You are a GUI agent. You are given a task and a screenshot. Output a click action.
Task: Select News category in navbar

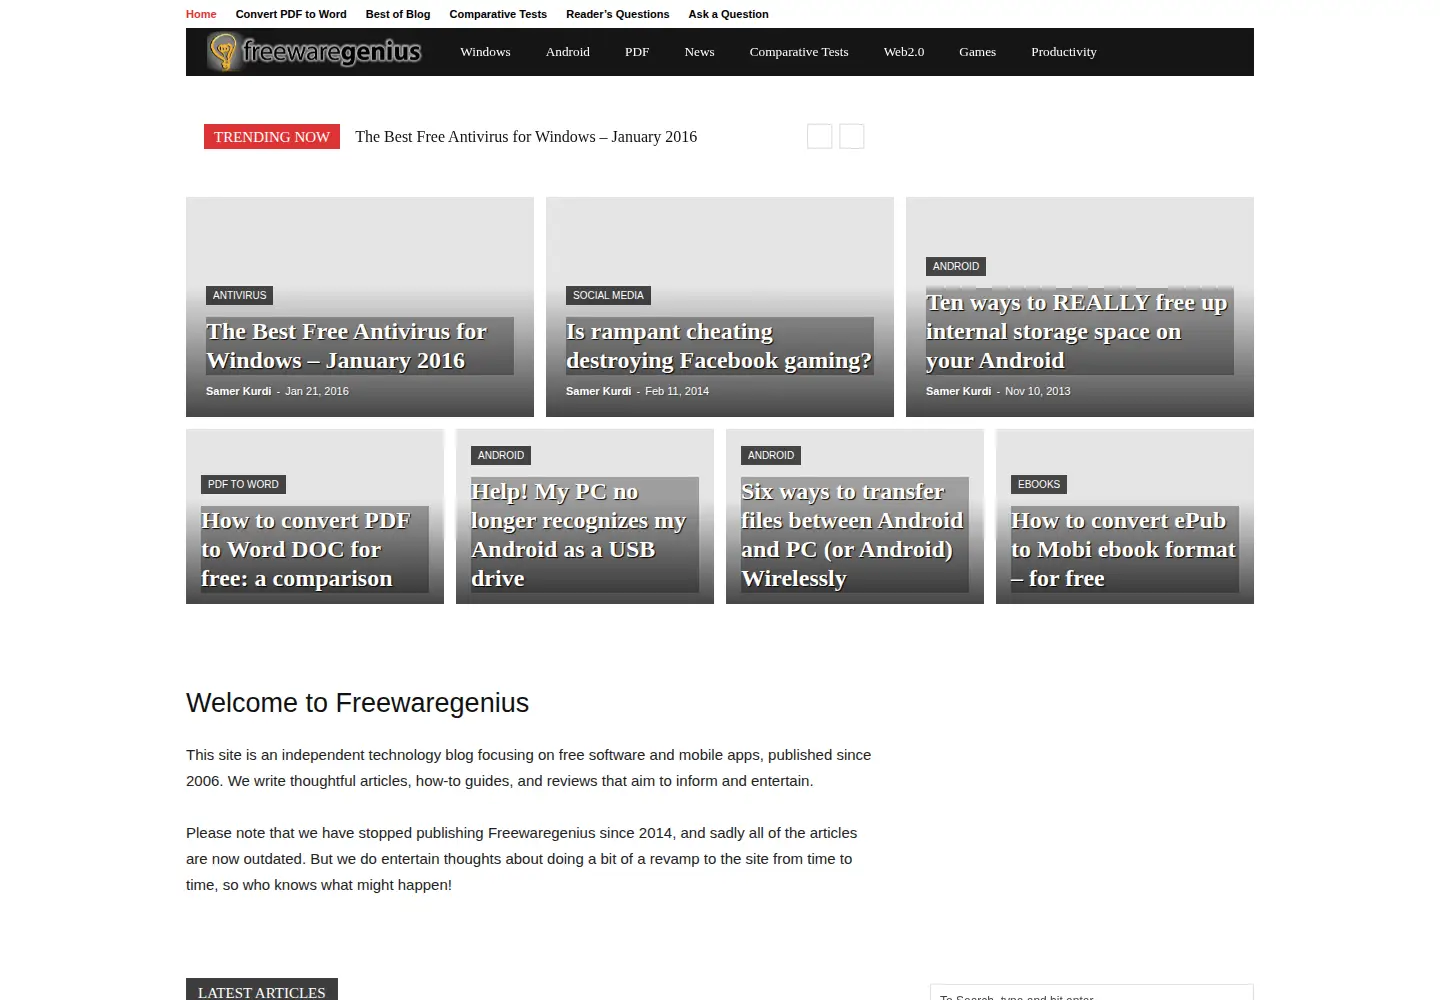(x=699, y=52)
